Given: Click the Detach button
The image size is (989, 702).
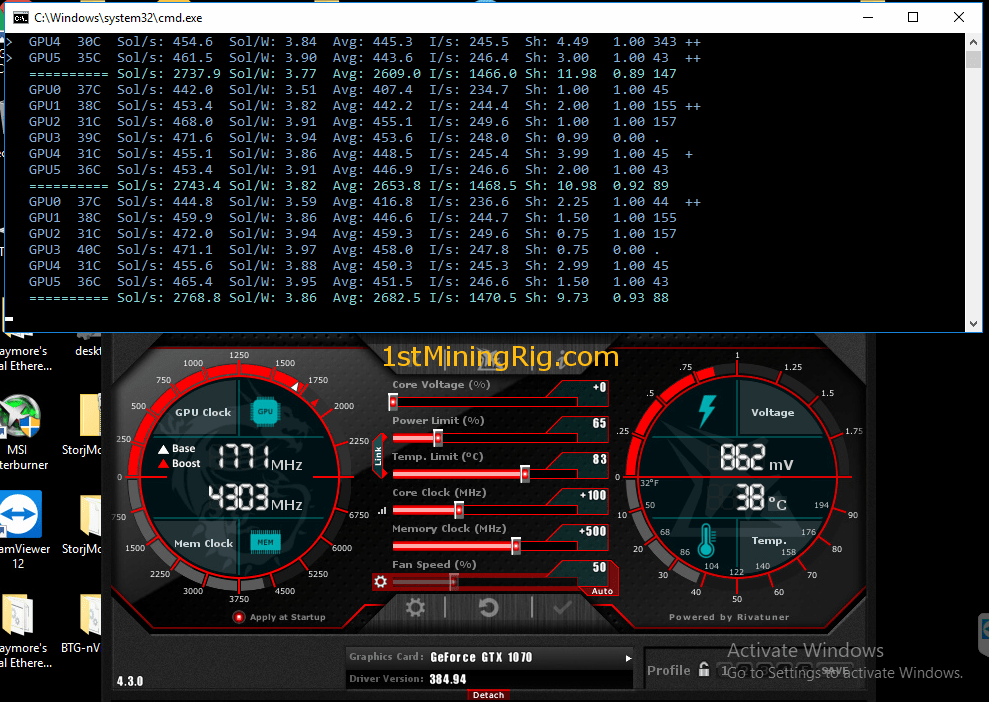Looking at the screenshot, I should (488, 695).
